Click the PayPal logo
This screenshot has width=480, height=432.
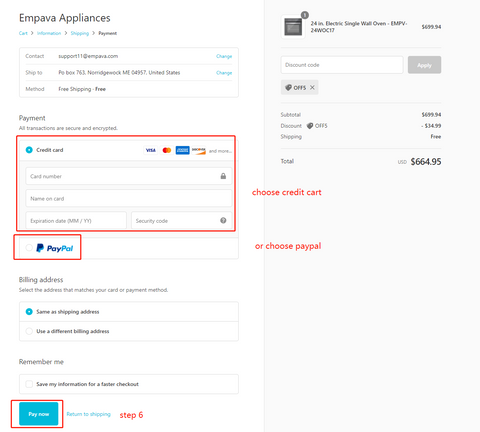pyautogui.click(x=55, y=248)
